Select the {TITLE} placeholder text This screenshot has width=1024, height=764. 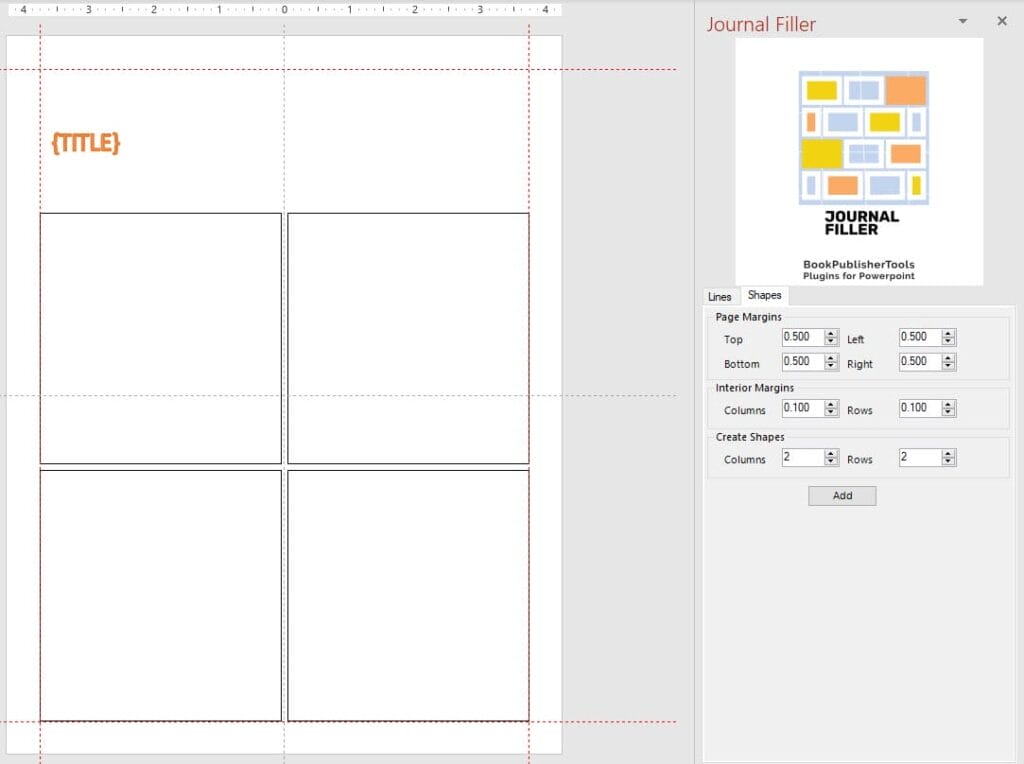(86, 143)
